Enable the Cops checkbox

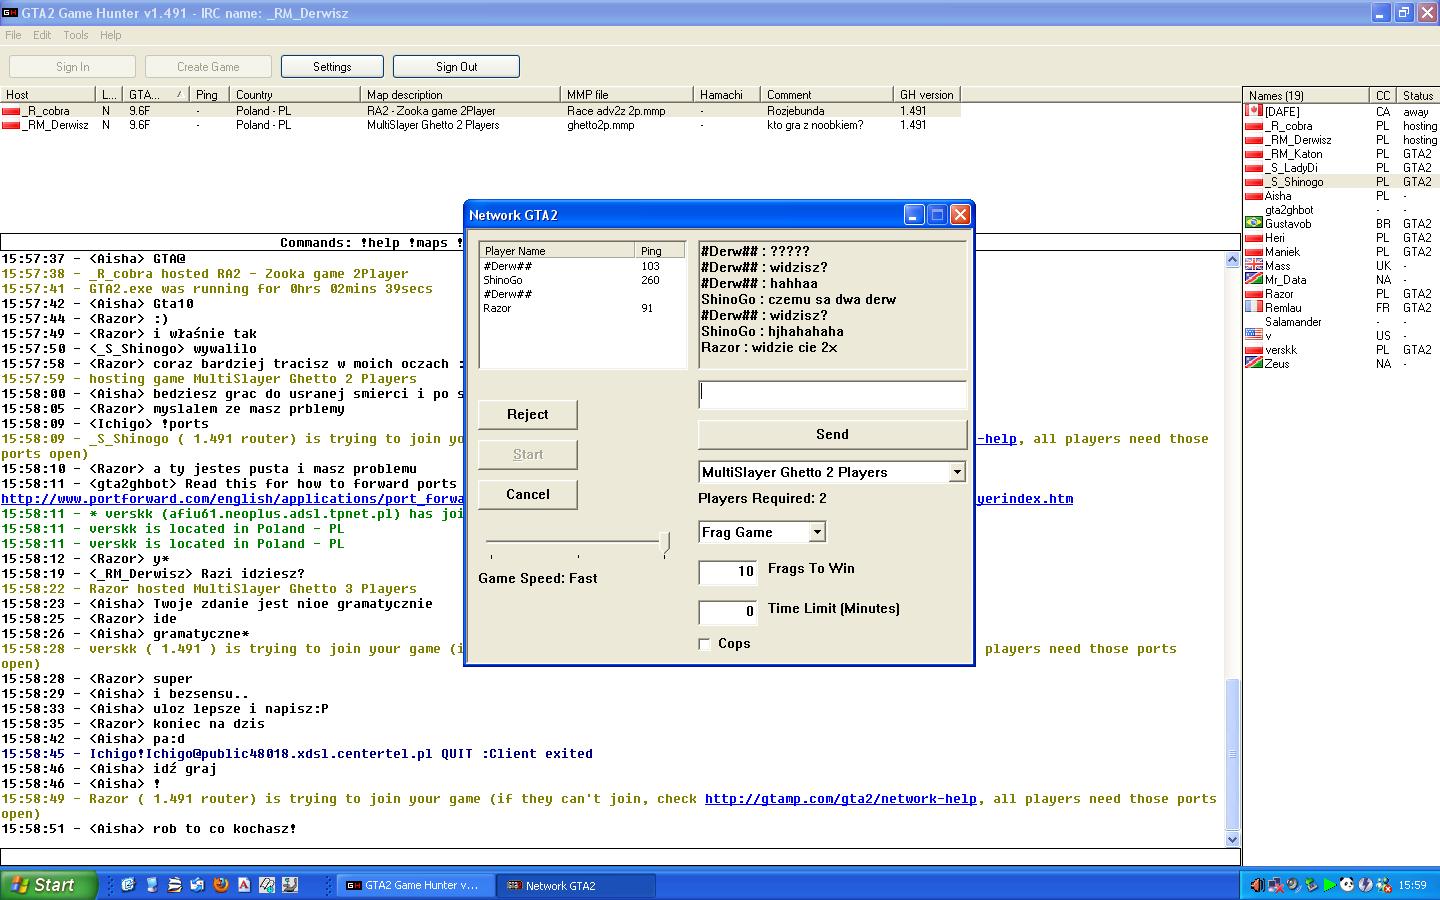pos(704,644)
